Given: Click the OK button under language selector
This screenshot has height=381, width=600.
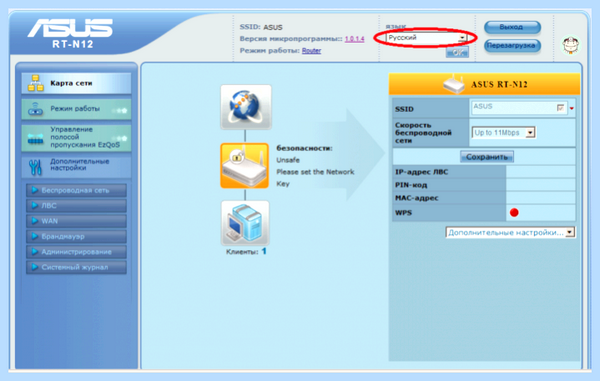Looking at the screenshot, I should pyautogui.click(x=457, y=52).
